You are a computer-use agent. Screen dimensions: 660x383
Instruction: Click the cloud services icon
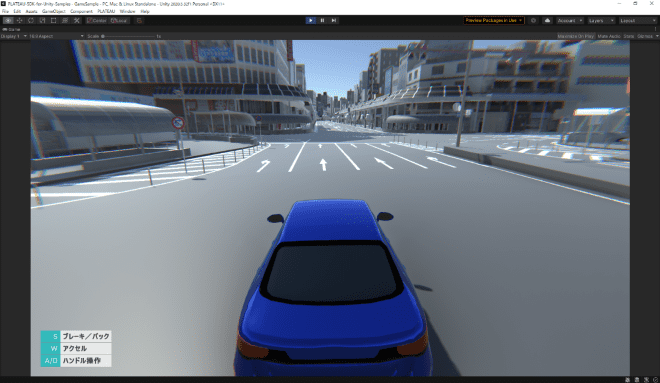tap(547, 20)
